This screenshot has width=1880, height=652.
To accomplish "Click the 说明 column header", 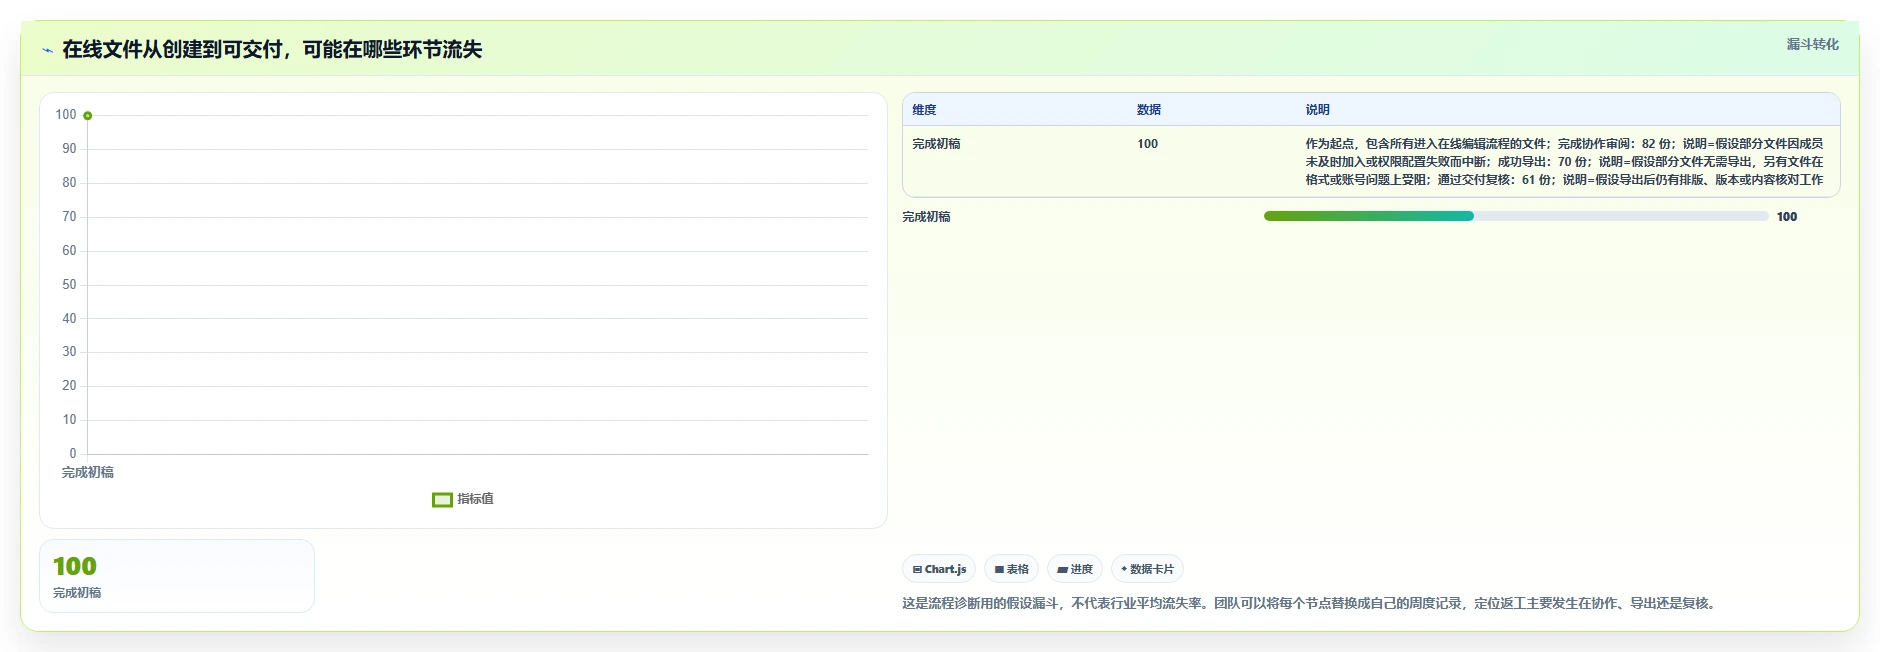I will 1317,110.
